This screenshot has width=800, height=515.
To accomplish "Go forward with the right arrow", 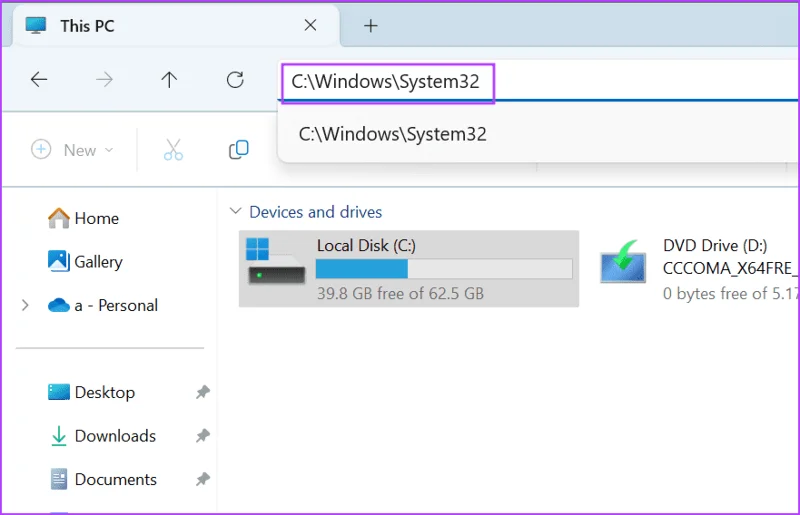I will pyautogui.click(x=104, y=80).
